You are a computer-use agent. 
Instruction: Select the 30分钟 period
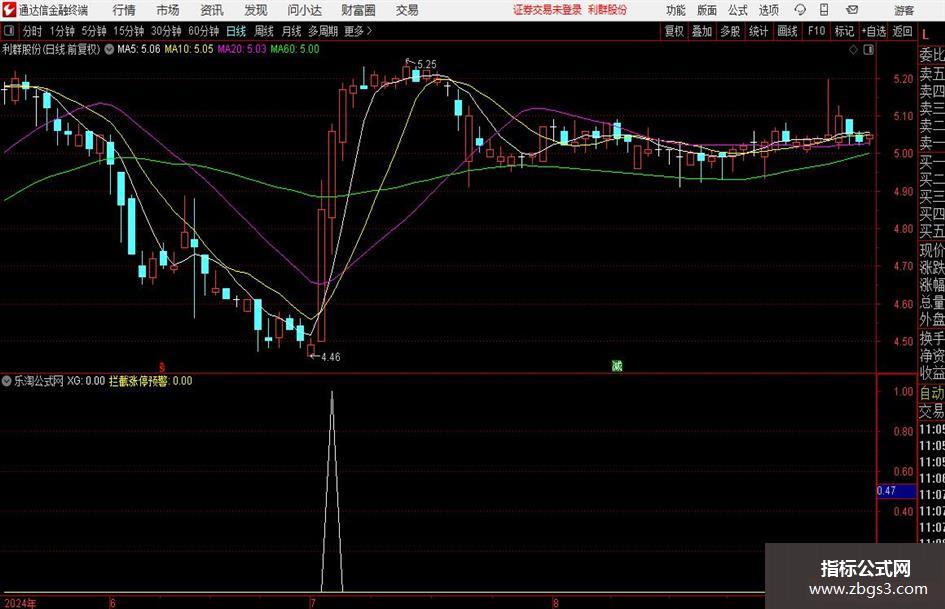[166, 31]
